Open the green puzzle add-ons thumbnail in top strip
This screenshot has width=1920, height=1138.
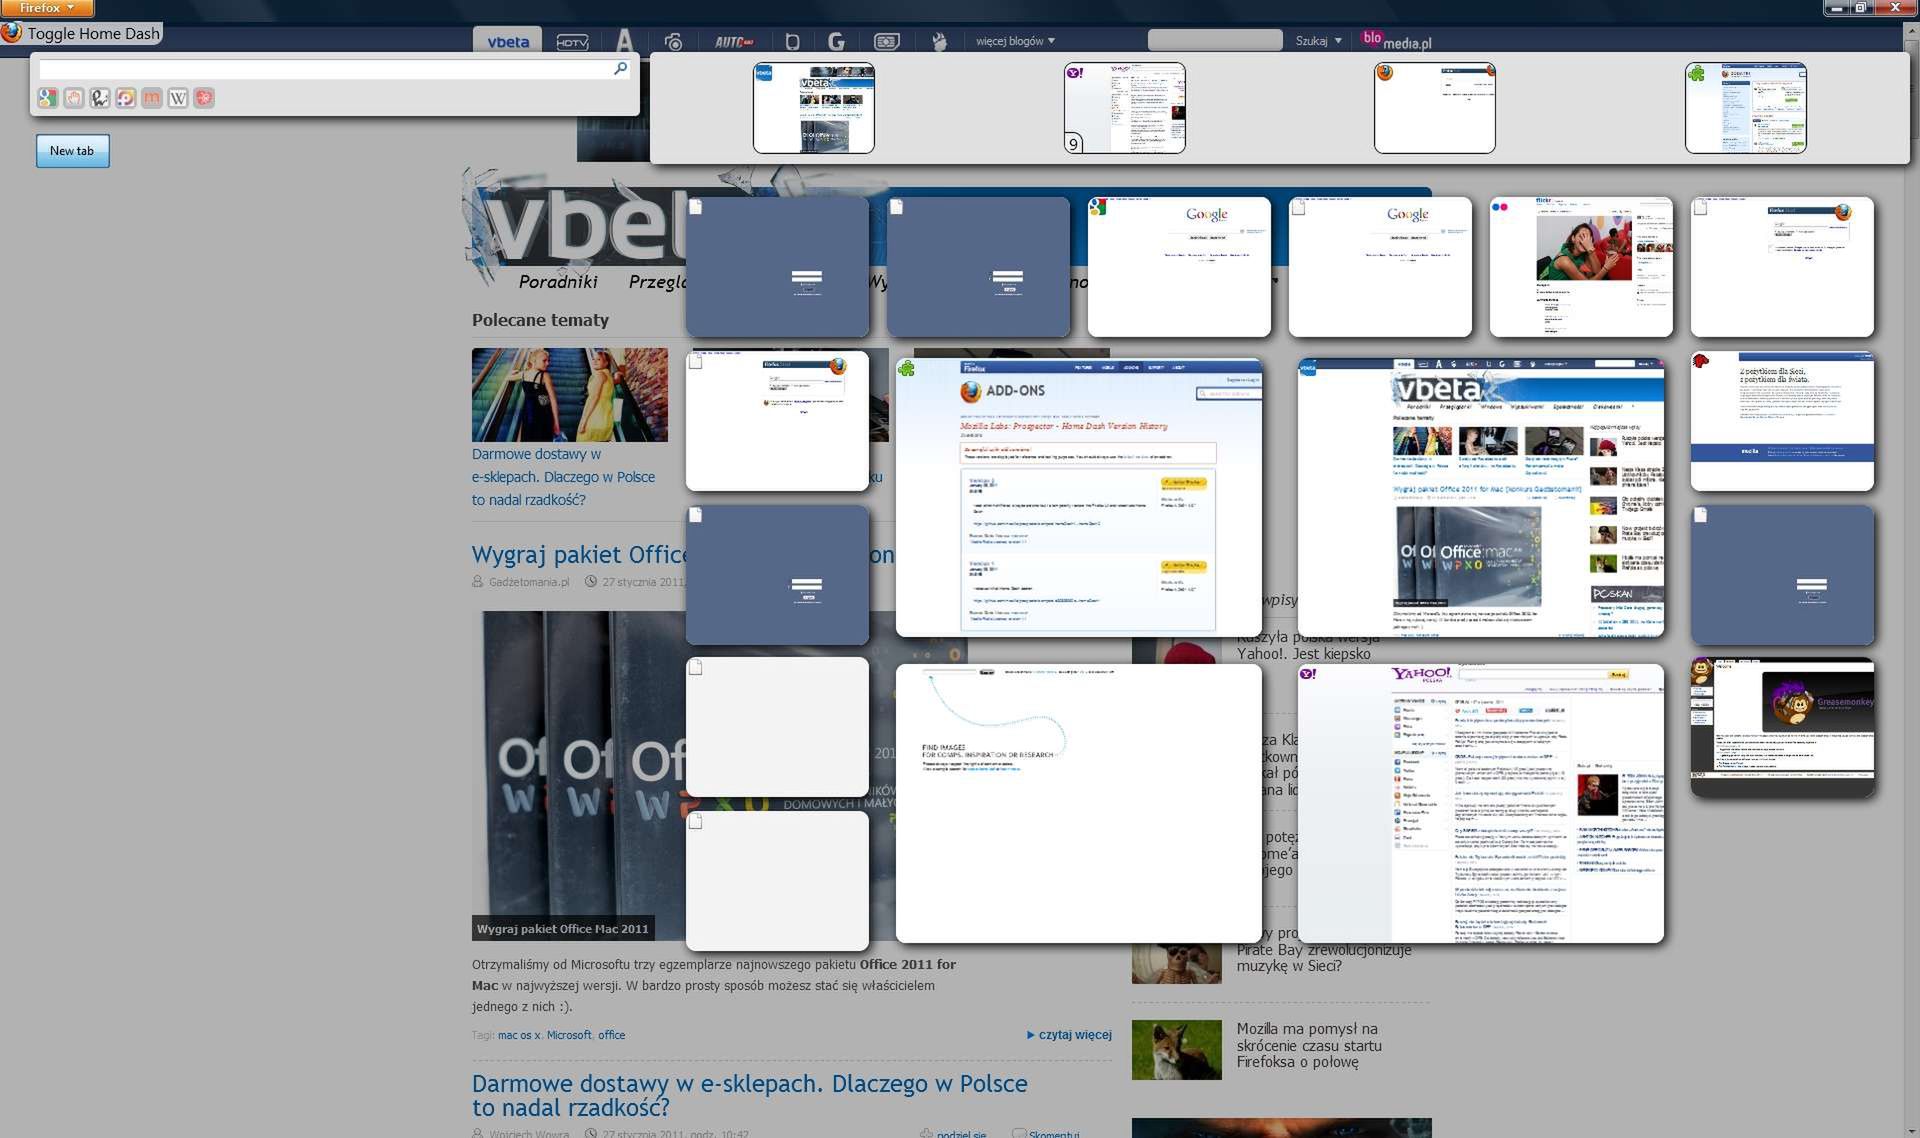(x=1746, y=108)
